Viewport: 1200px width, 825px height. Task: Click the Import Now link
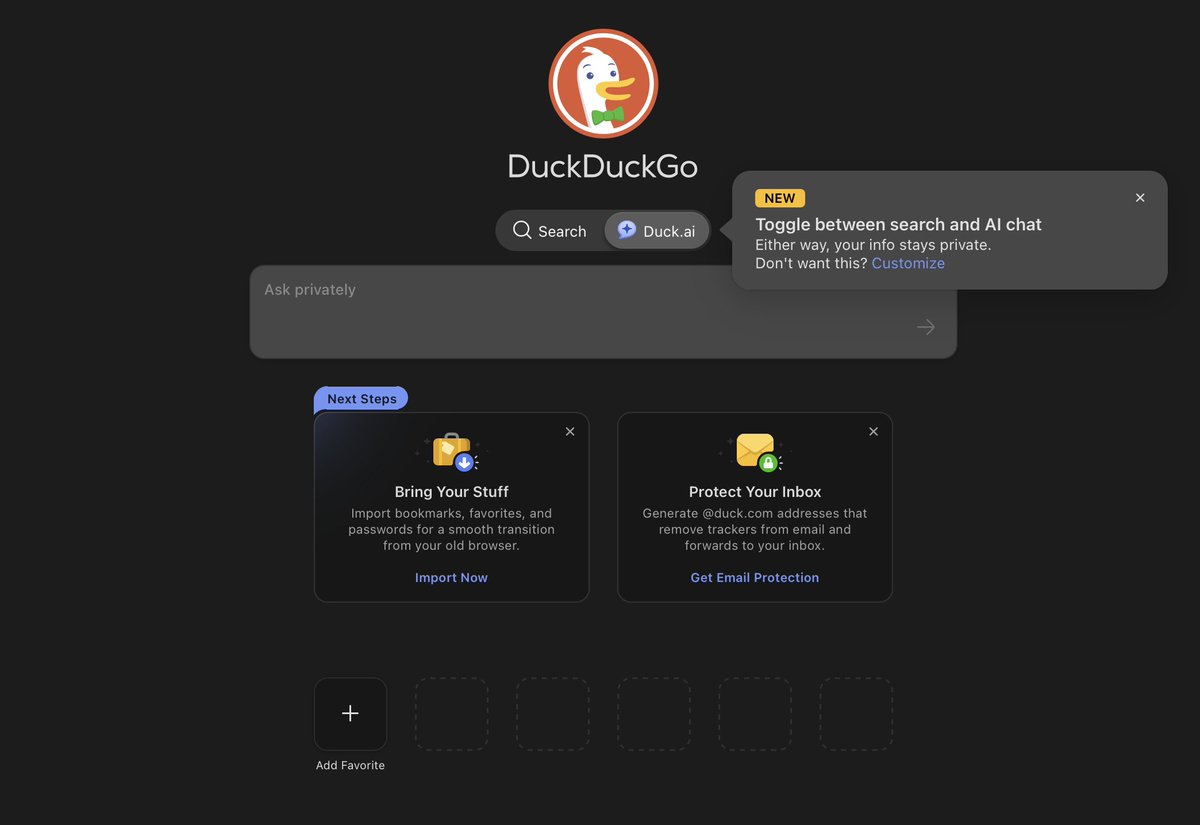[x=451, y=577]
